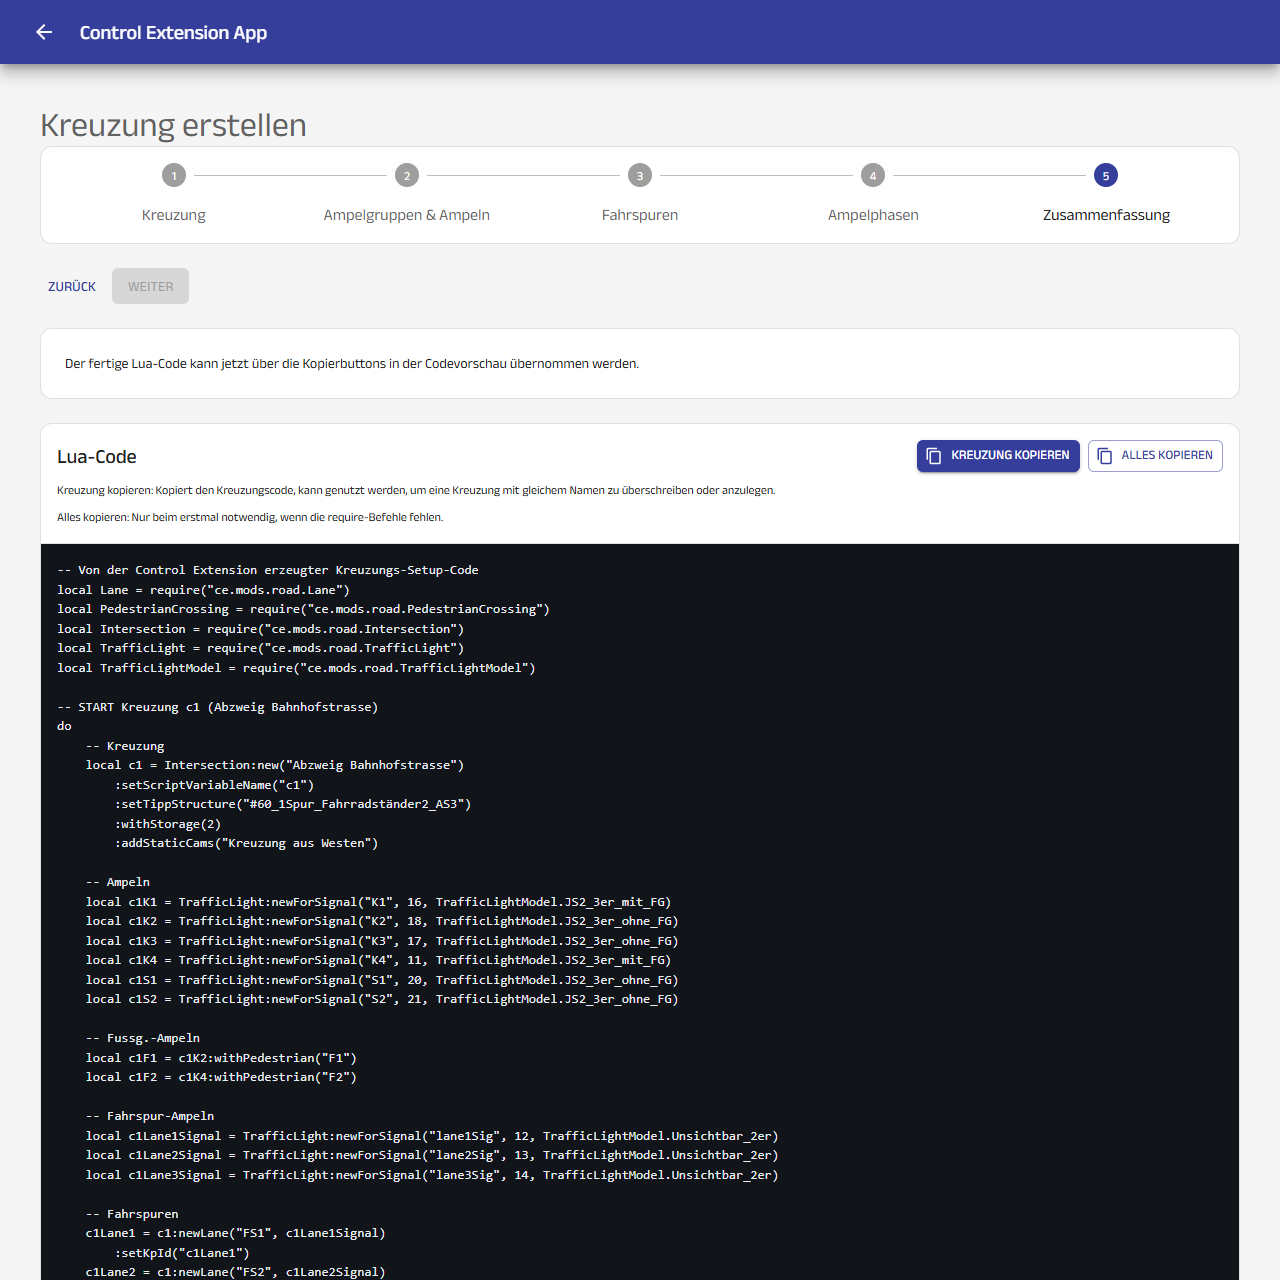
Task: Open the Fahrspuren step
Action: pyautogui.click(x=640, y=215)
